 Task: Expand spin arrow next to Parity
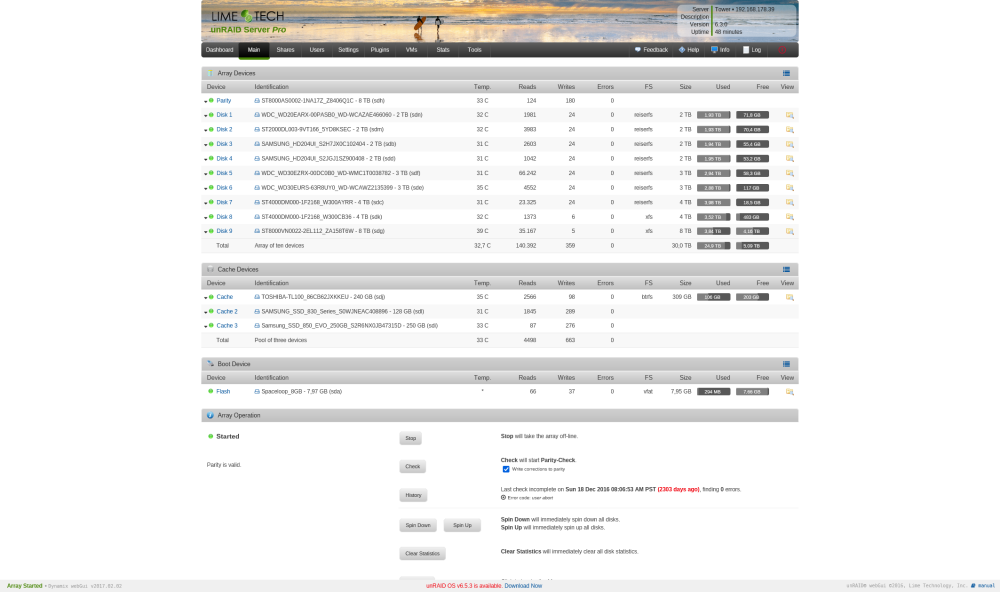pos(205,101)
